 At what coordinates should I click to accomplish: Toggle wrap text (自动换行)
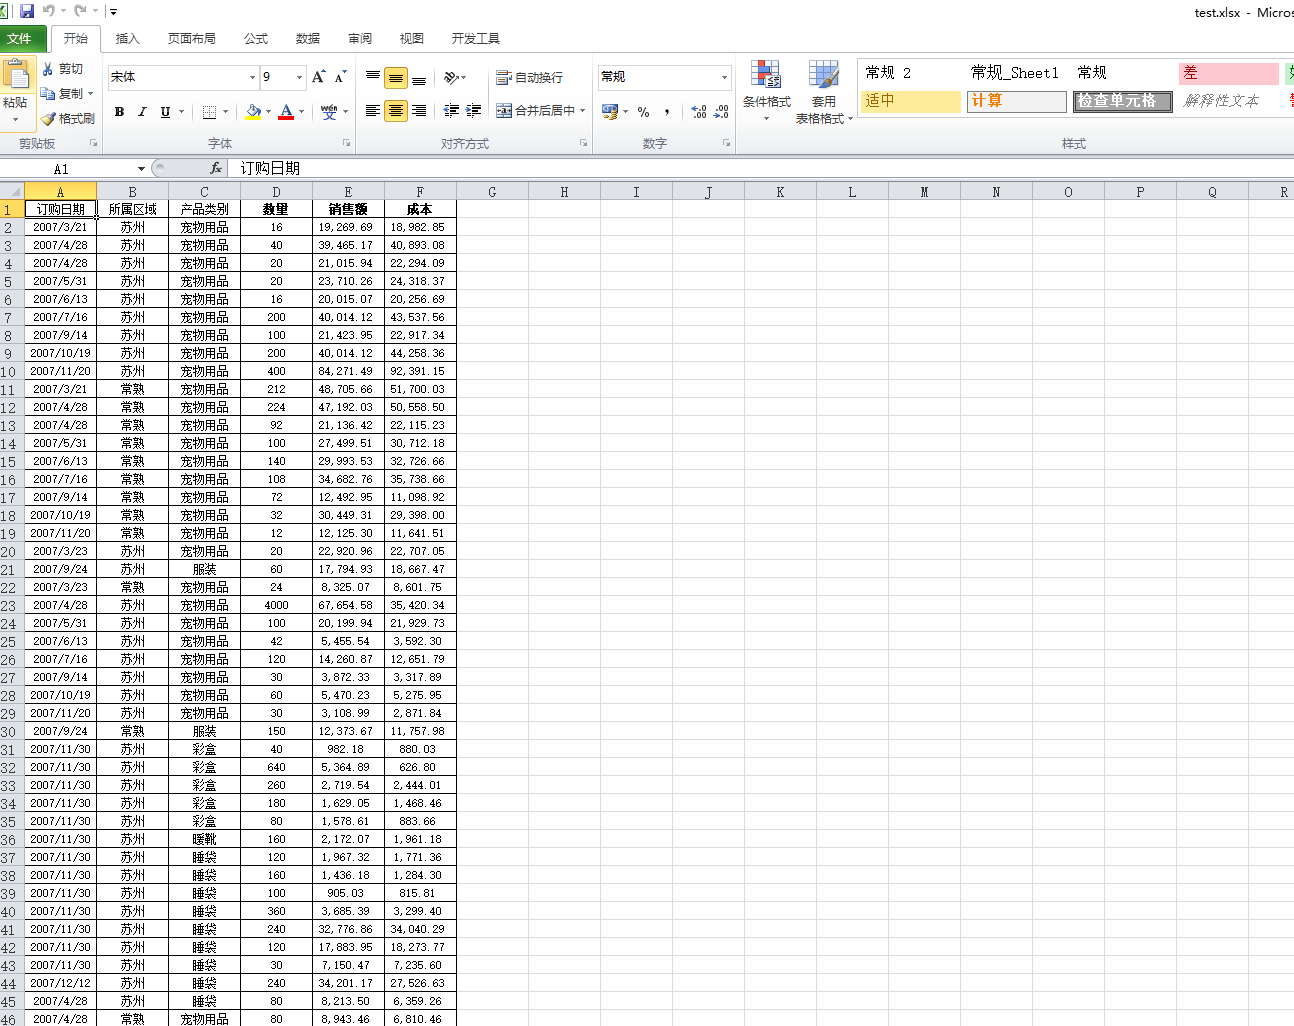[x=530, y=77]
